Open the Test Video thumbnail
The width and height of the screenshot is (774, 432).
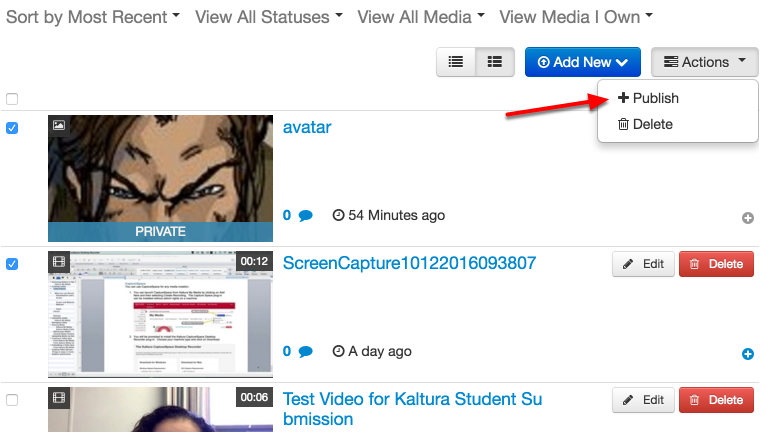[160, 409]
